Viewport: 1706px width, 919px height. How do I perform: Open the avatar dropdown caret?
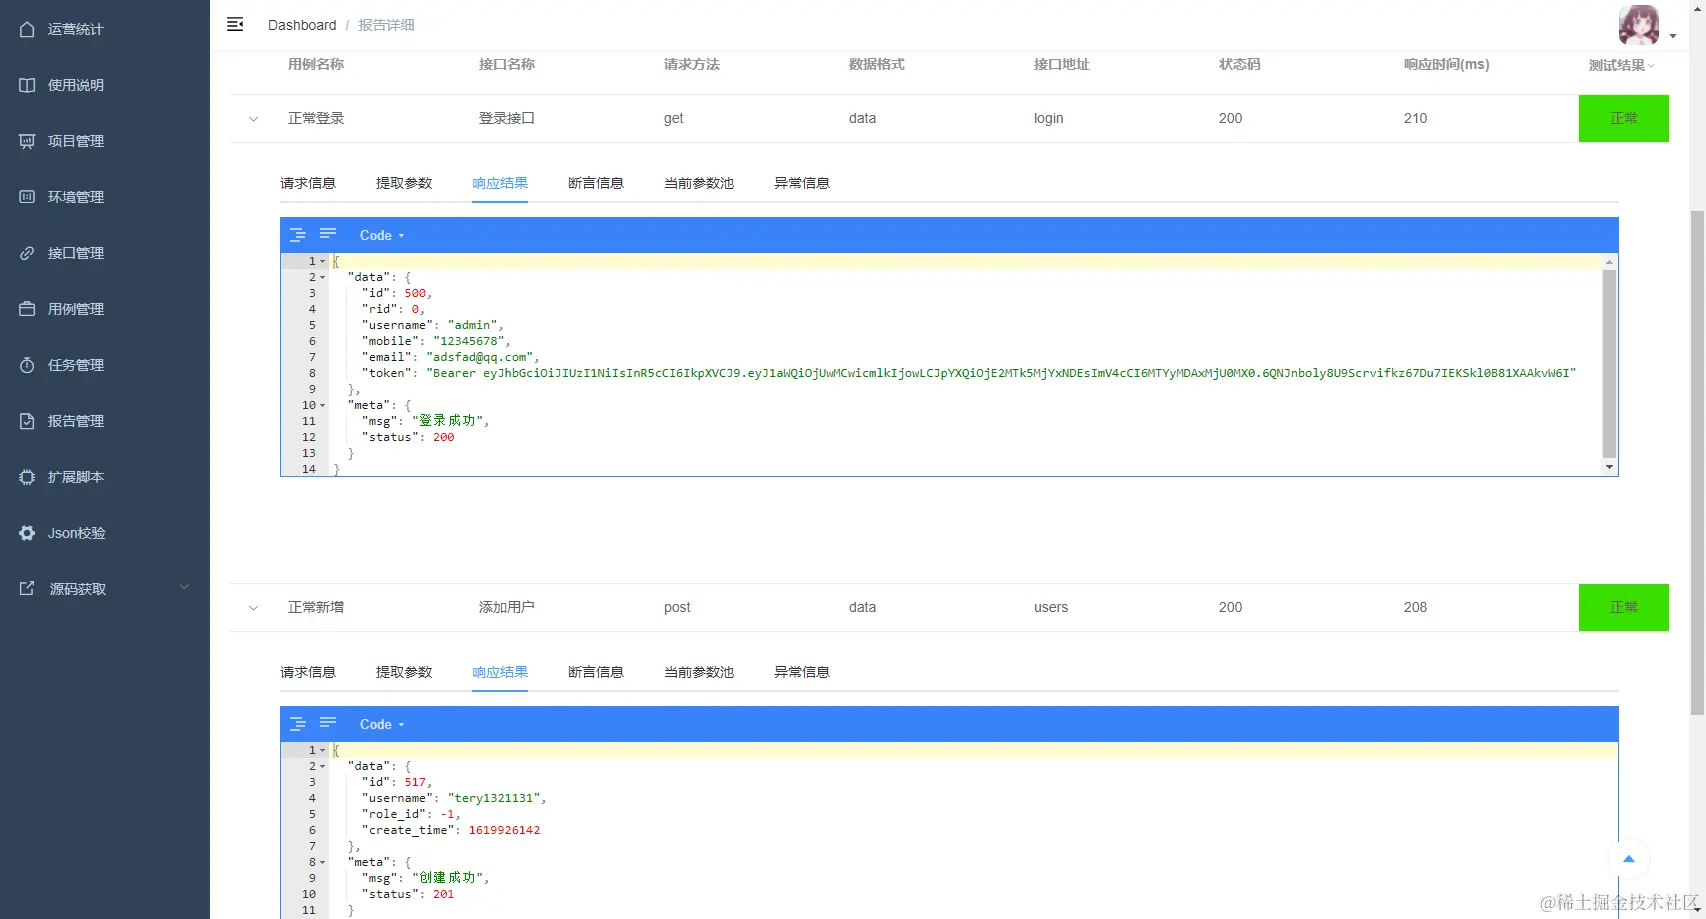(1673, 36)
